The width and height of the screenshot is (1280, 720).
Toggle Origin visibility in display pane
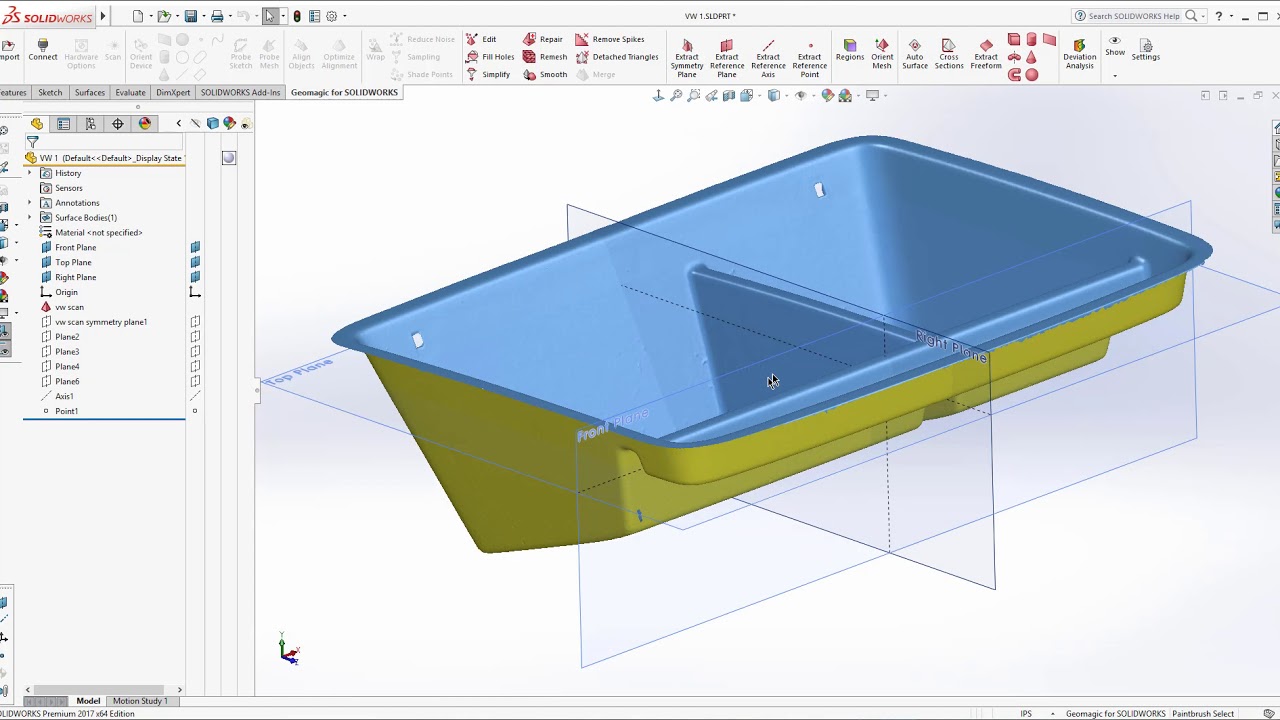tap(195, 292)
